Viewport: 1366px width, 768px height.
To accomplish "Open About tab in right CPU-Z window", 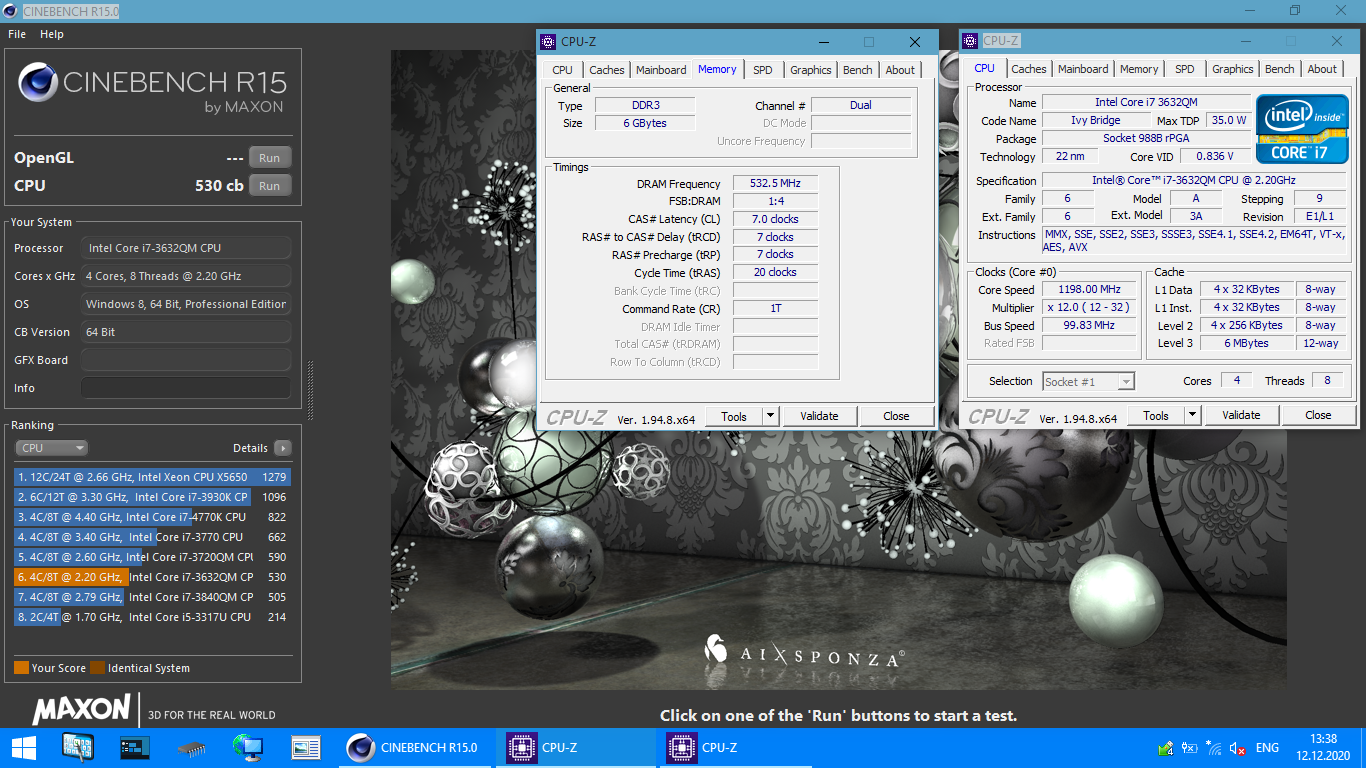I will 1322,69.
